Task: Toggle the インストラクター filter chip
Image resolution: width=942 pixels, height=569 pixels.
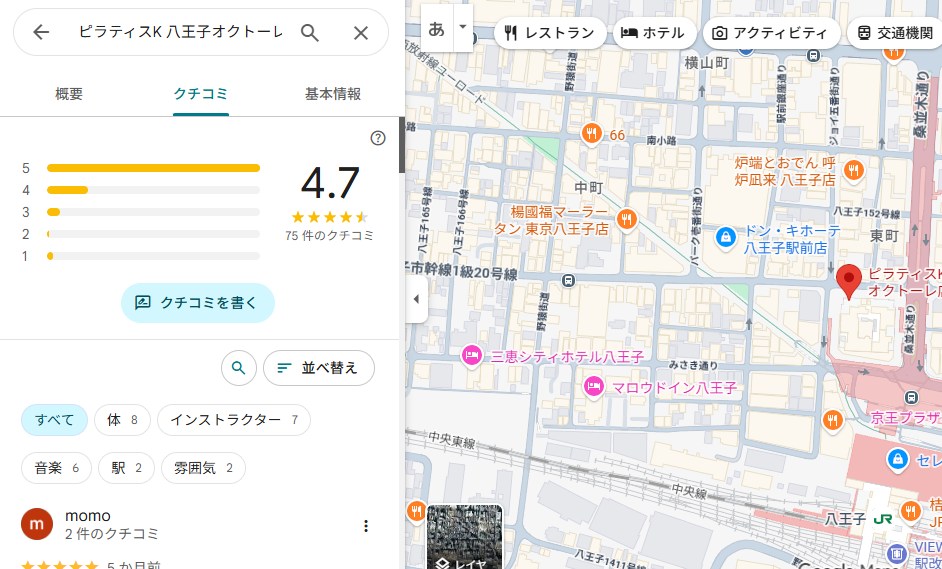Action: pos(233,420)
